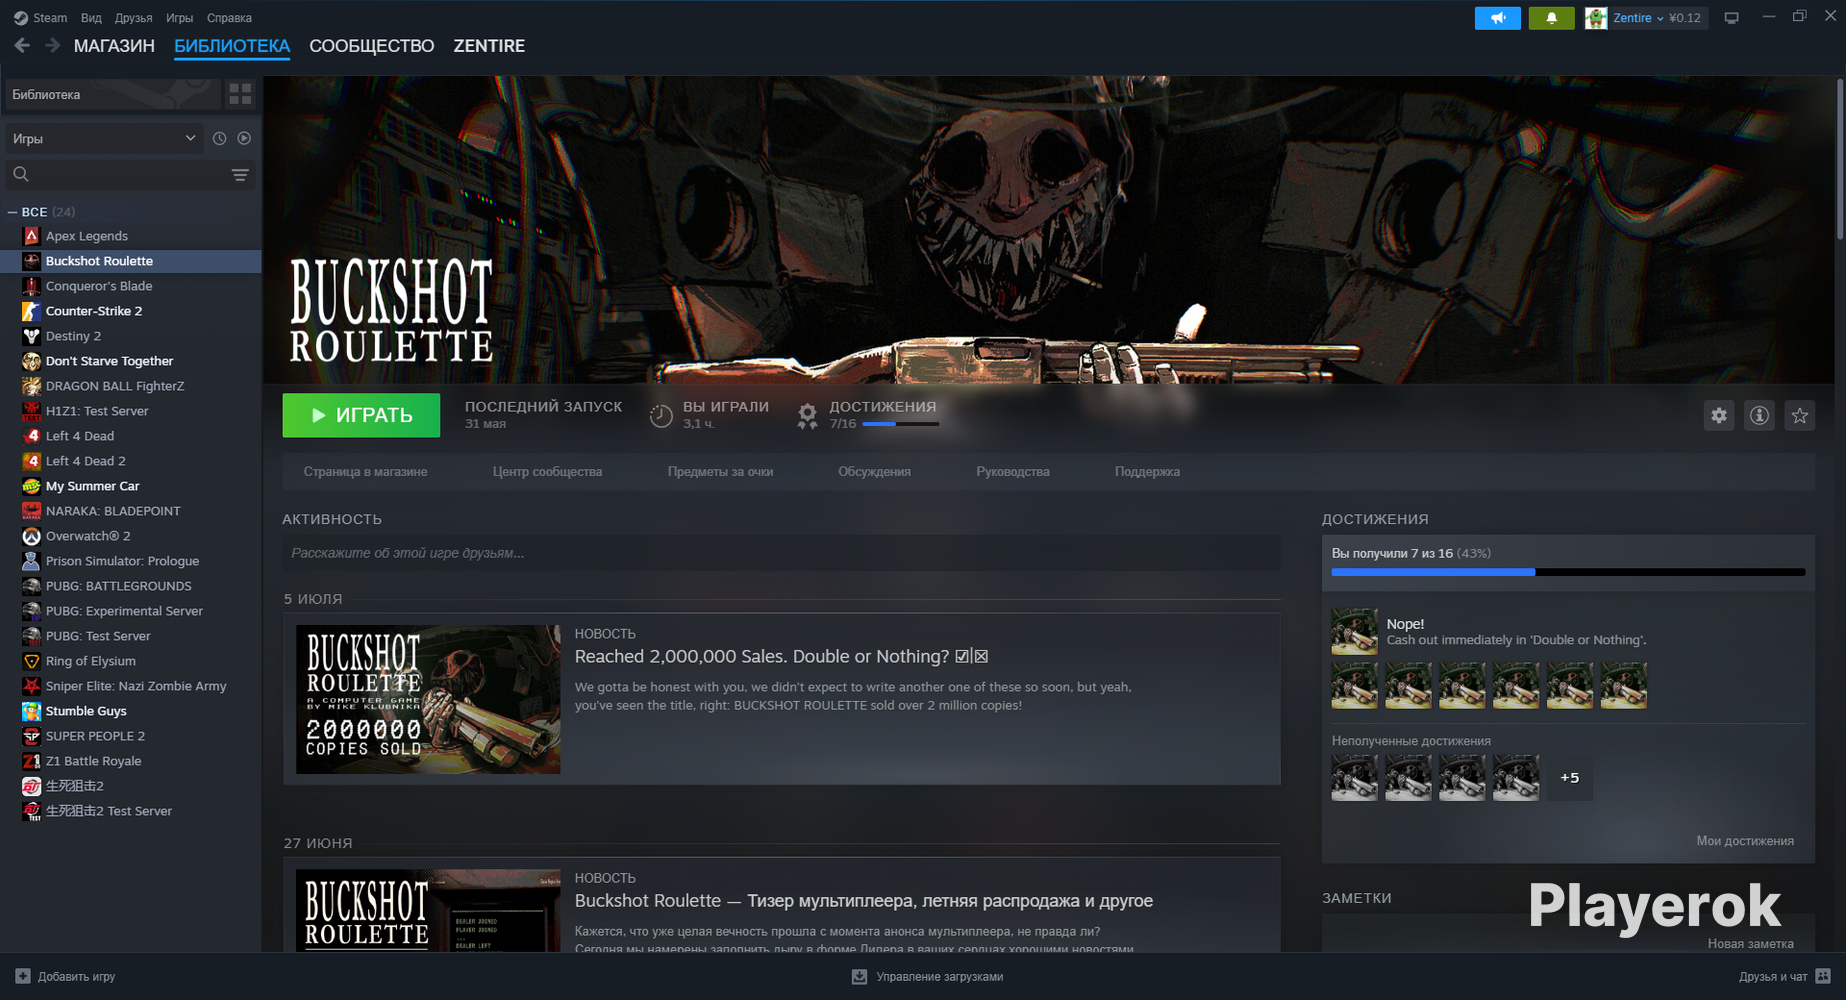This screenshot has width=1846, height=1000.
Task: Open the ZENTIRE profile tab
Action: [x=489, y=46]
